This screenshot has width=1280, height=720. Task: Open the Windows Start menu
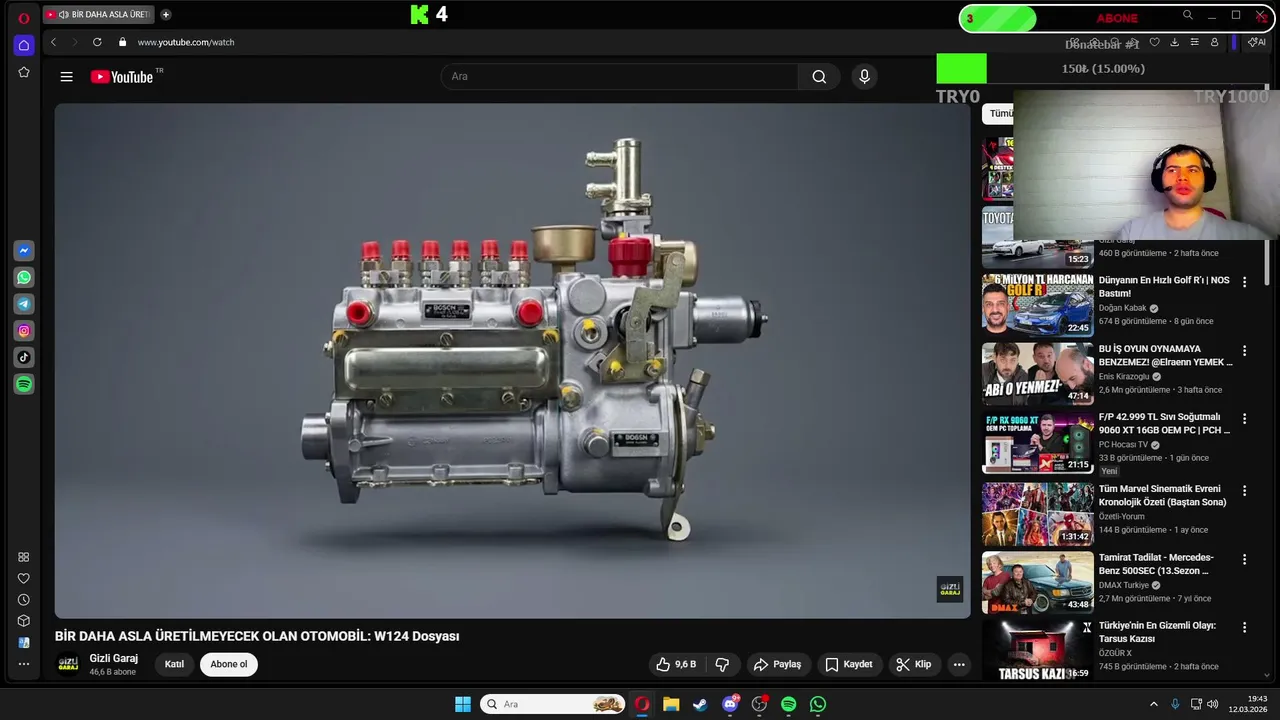[463, 704]
